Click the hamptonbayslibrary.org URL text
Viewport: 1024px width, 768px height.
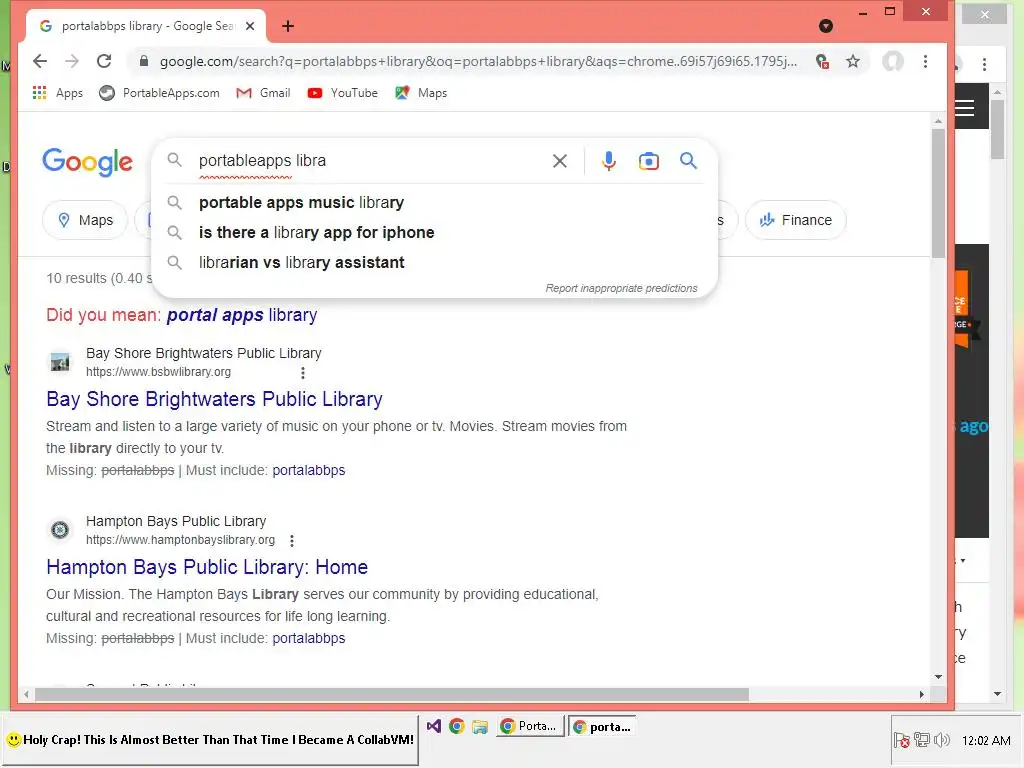tap(180, 540)
